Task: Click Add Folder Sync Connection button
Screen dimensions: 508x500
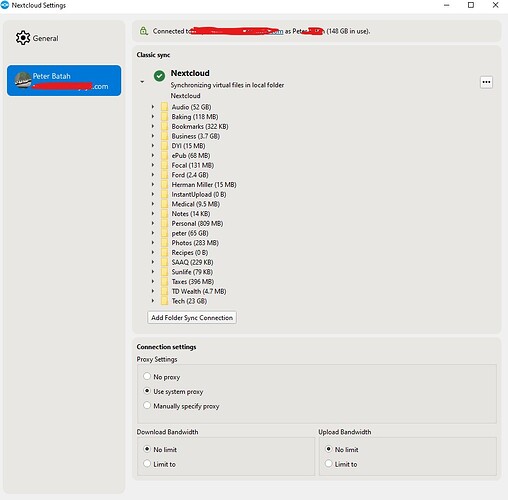Action: [192, 318]
